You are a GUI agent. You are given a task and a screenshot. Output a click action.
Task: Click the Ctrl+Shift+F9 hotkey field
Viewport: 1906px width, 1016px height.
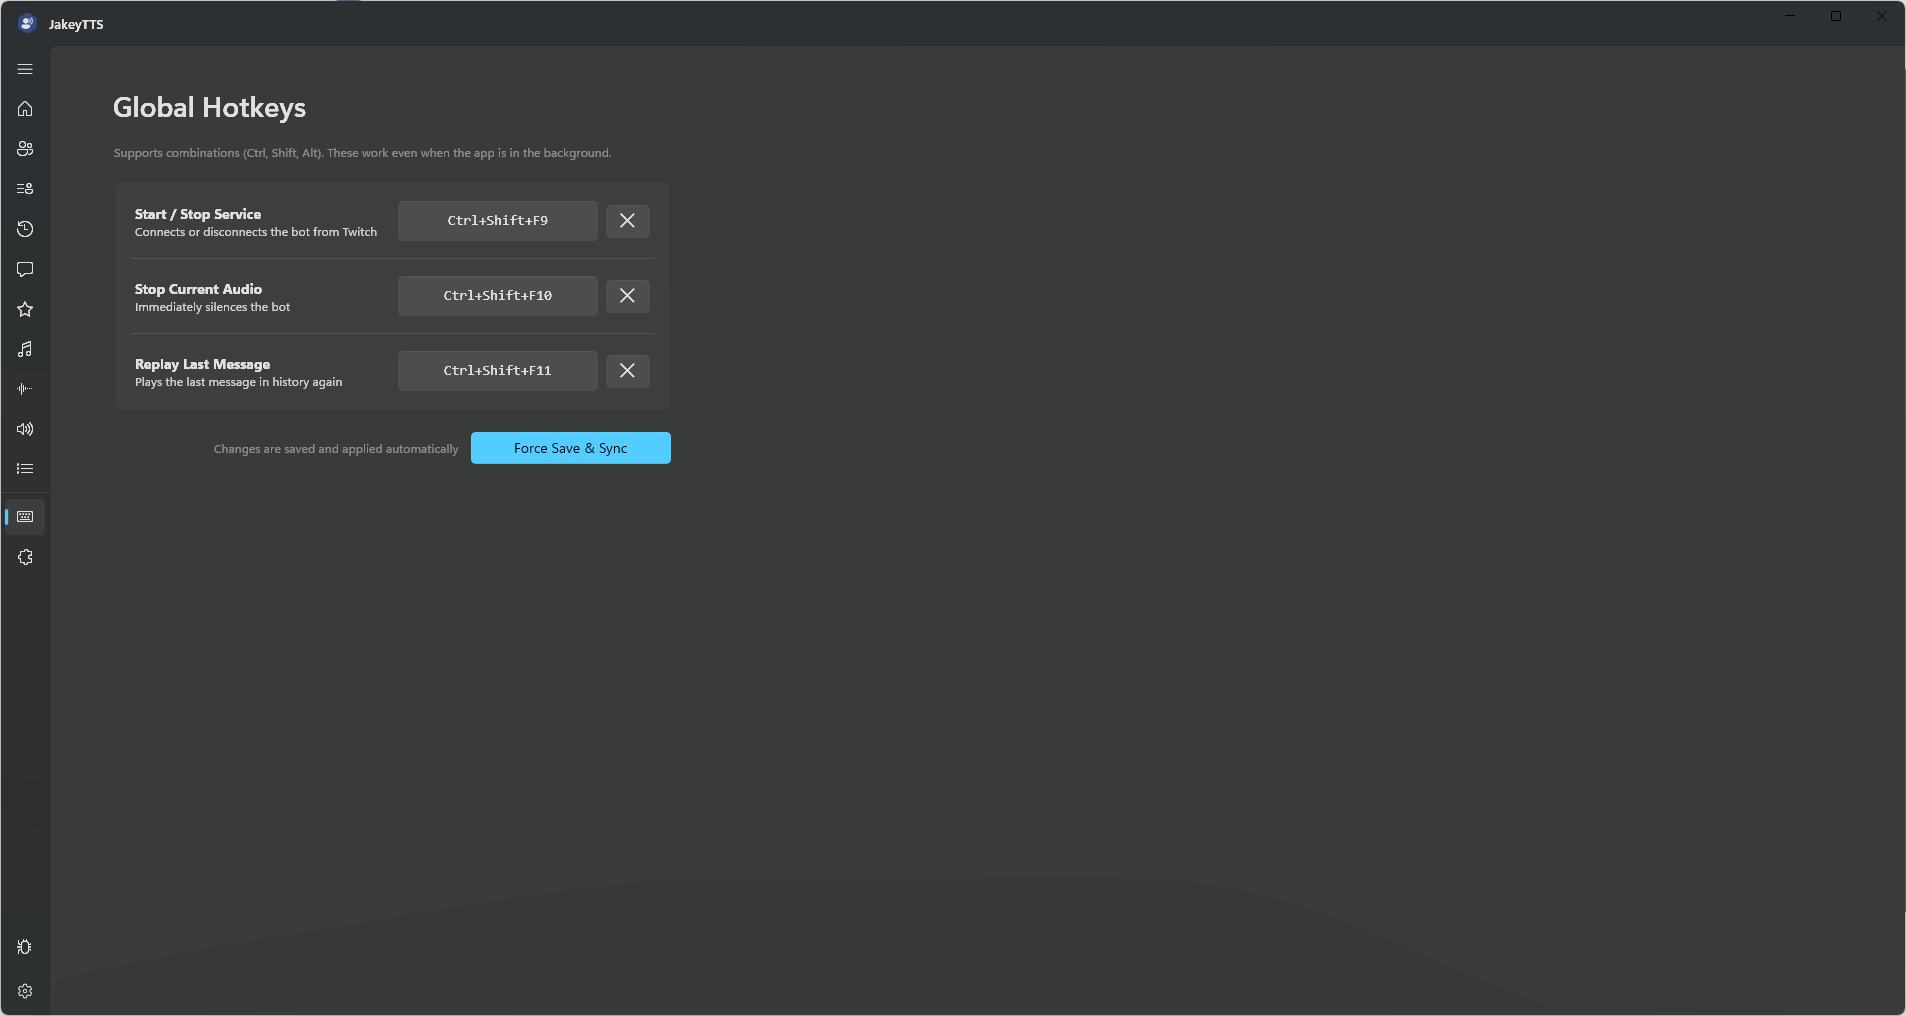pyautogui.click(x=498, y=221)
